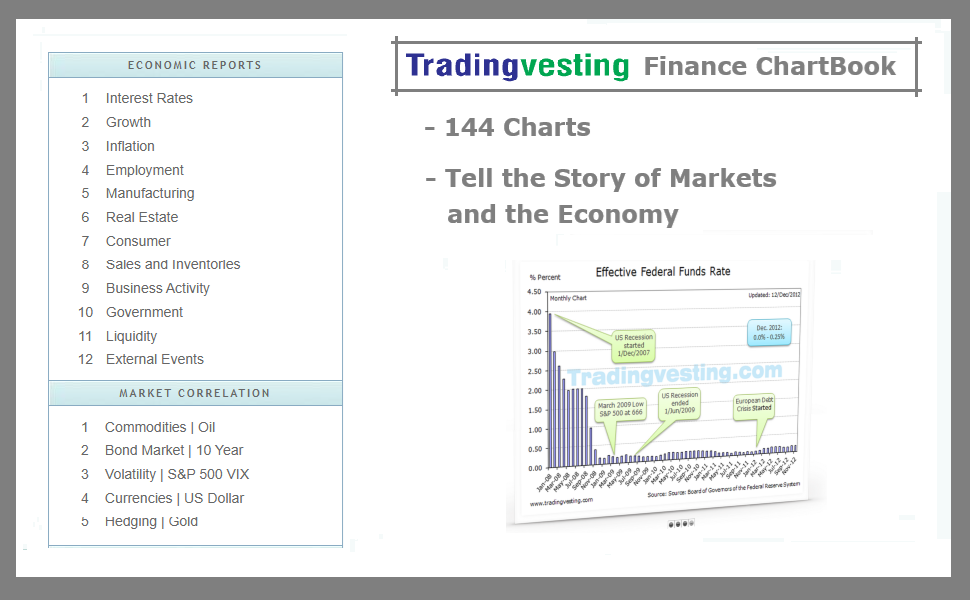Image resolution: width=970 pixels, height=600 pixels.
Task: Open the Interest Rates report
Action: click(149, 98)
